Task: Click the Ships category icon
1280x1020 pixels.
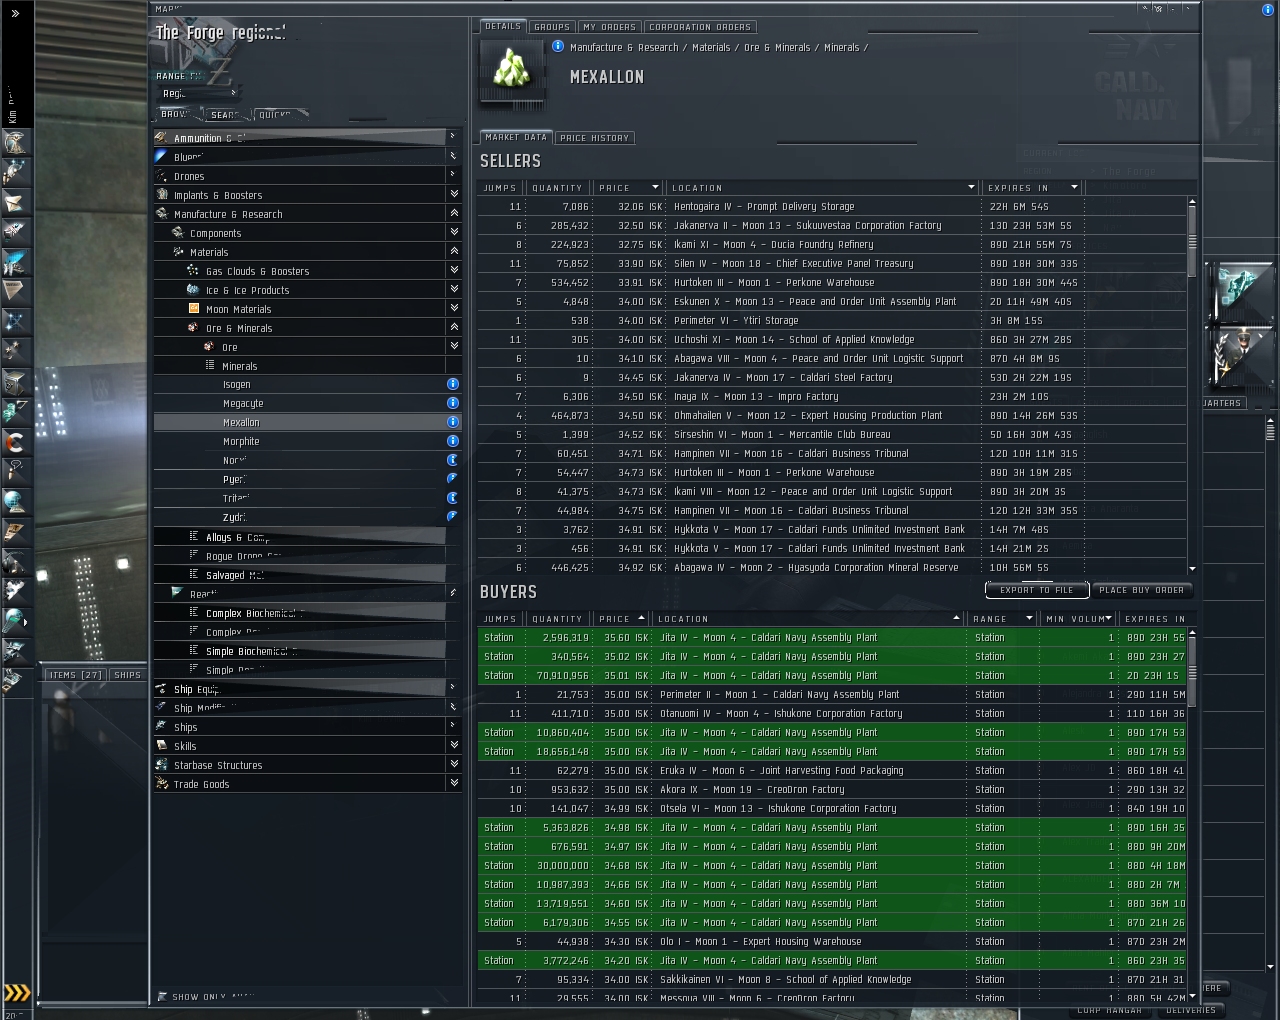Action: (x=162, y=727)
